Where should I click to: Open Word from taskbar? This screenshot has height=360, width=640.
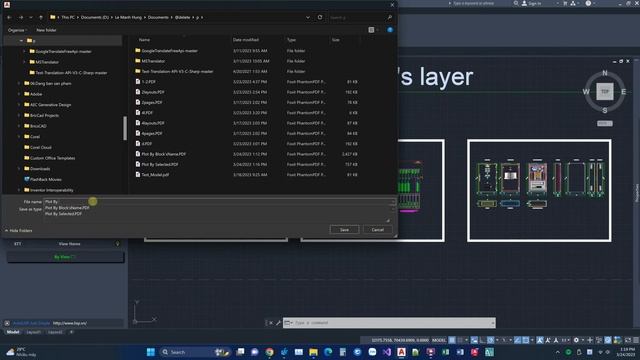point(460,352)
